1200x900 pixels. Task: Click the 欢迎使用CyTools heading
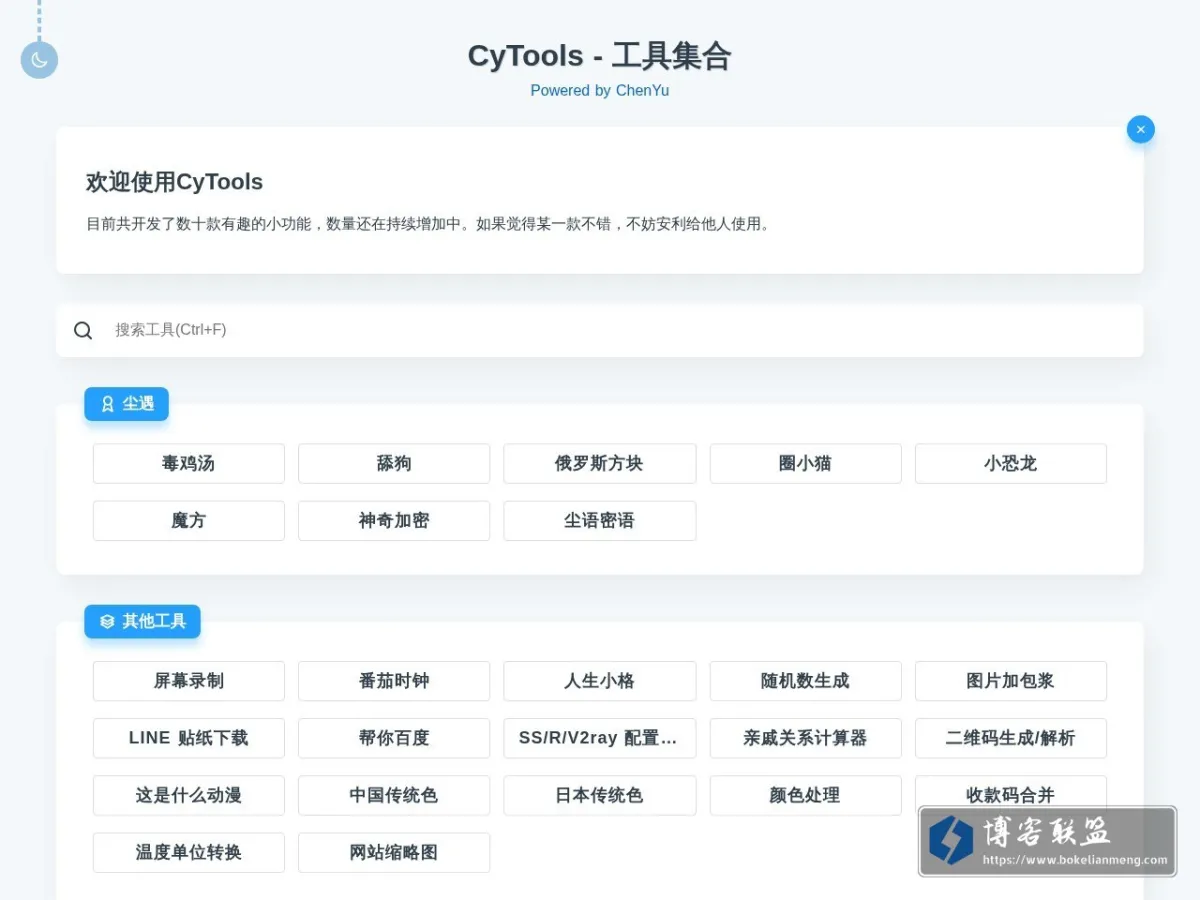[175, 182]
